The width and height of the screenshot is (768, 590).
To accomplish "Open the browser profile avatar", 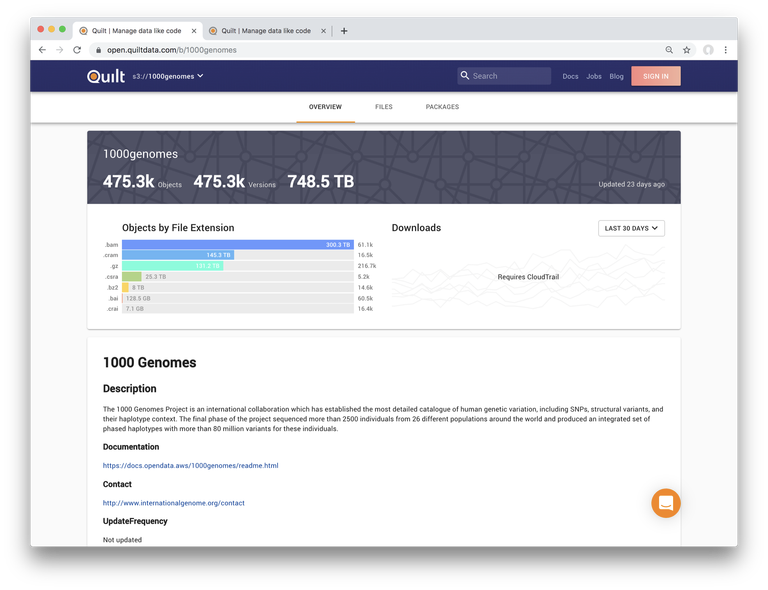I will tap(708, 50).
